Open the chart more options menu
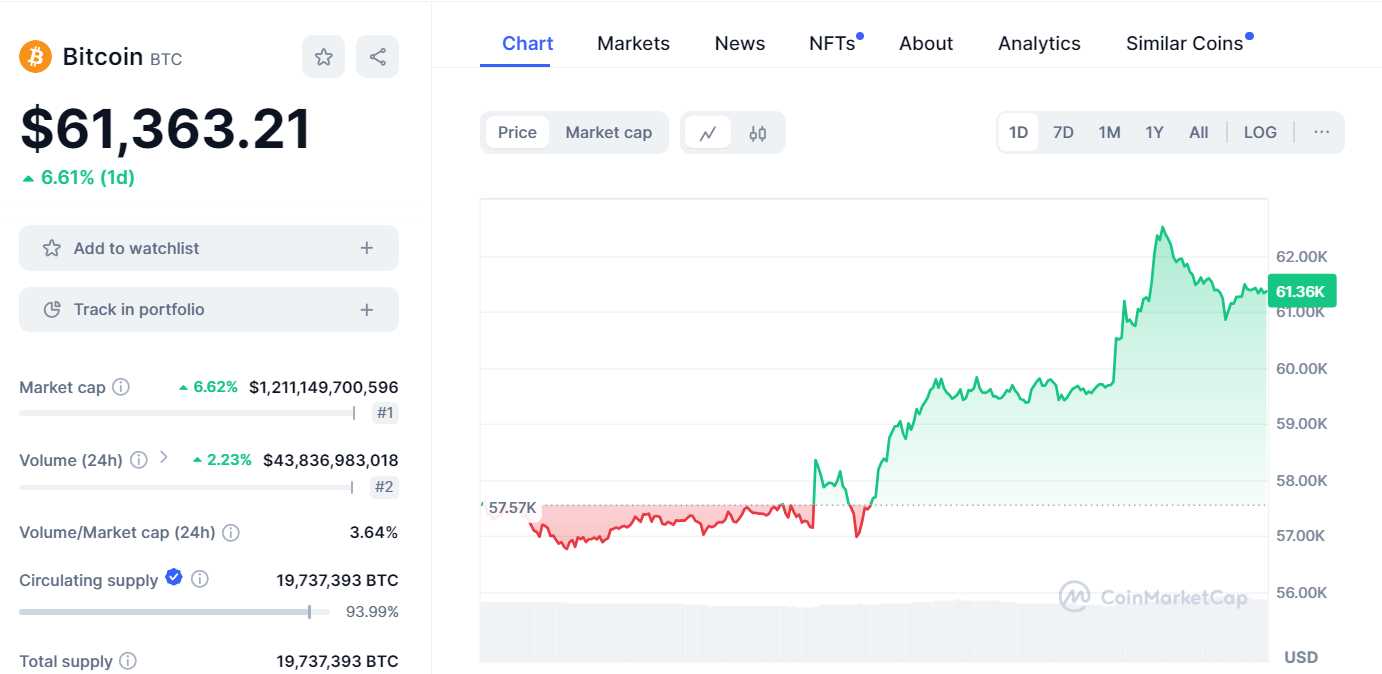Screen dimensions: 1382x674 pos(1322,133)
